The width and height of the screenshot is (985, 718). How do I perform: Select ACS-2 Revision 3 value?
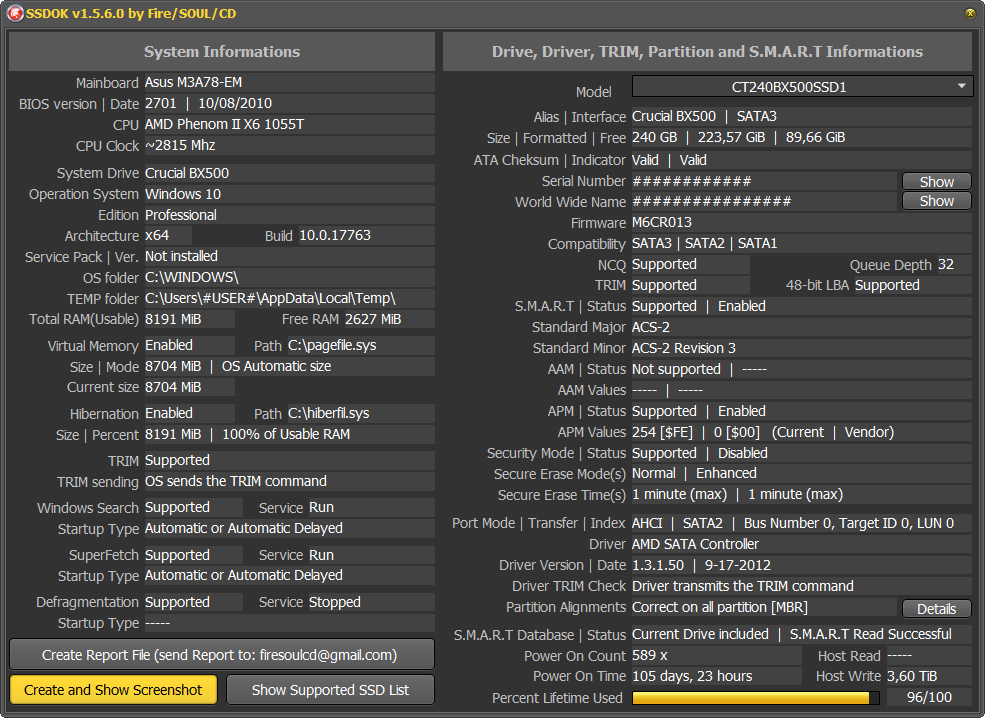click(802, 348)
